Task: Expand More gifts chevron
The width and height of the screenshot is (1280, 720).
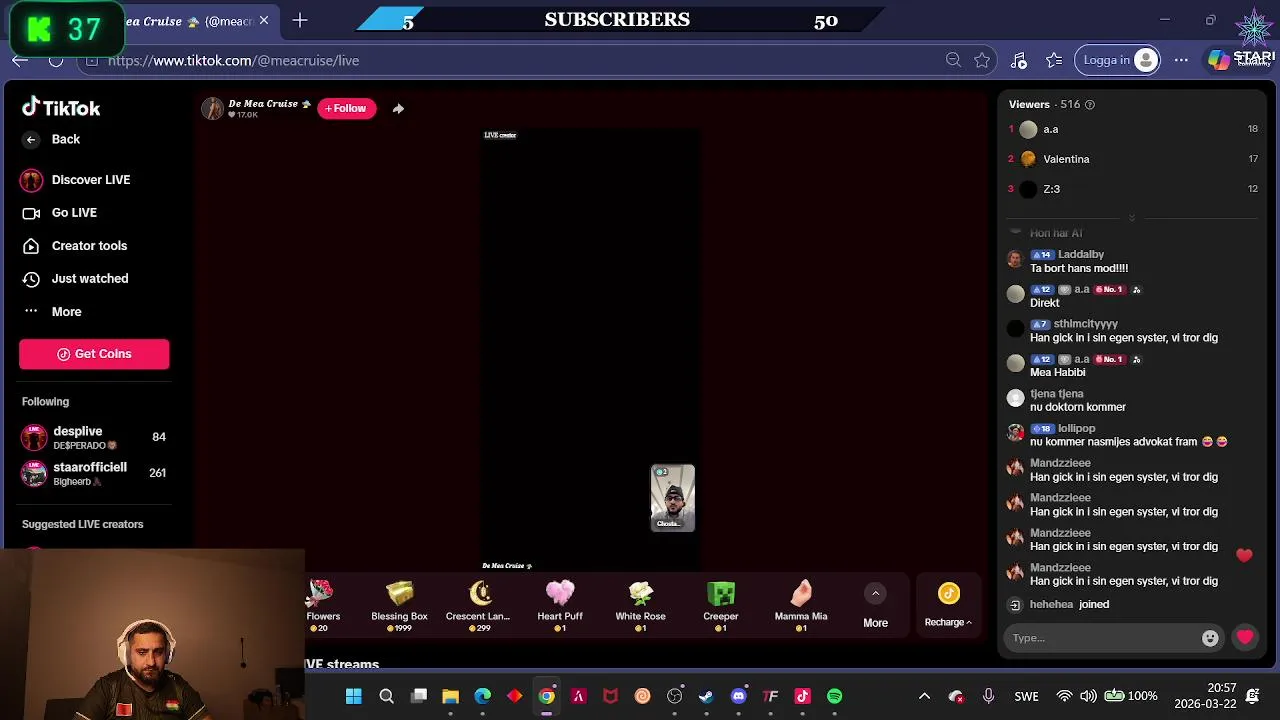Action: tap(875, 594)
